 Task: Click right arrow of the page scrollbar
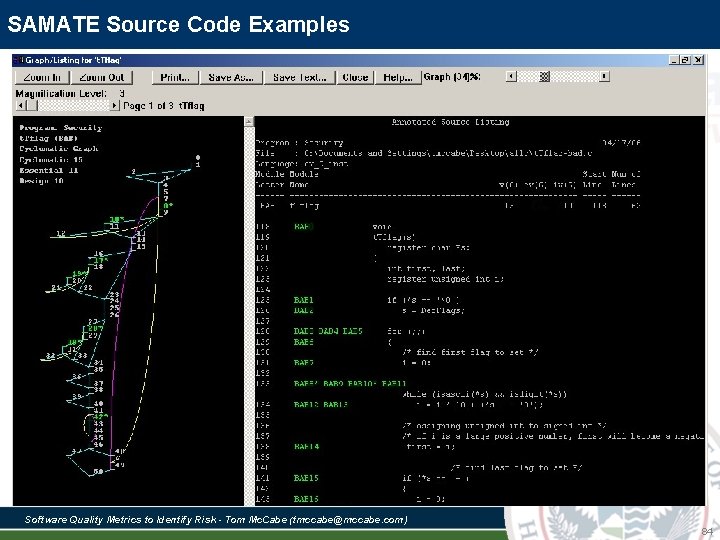(115, 106)
